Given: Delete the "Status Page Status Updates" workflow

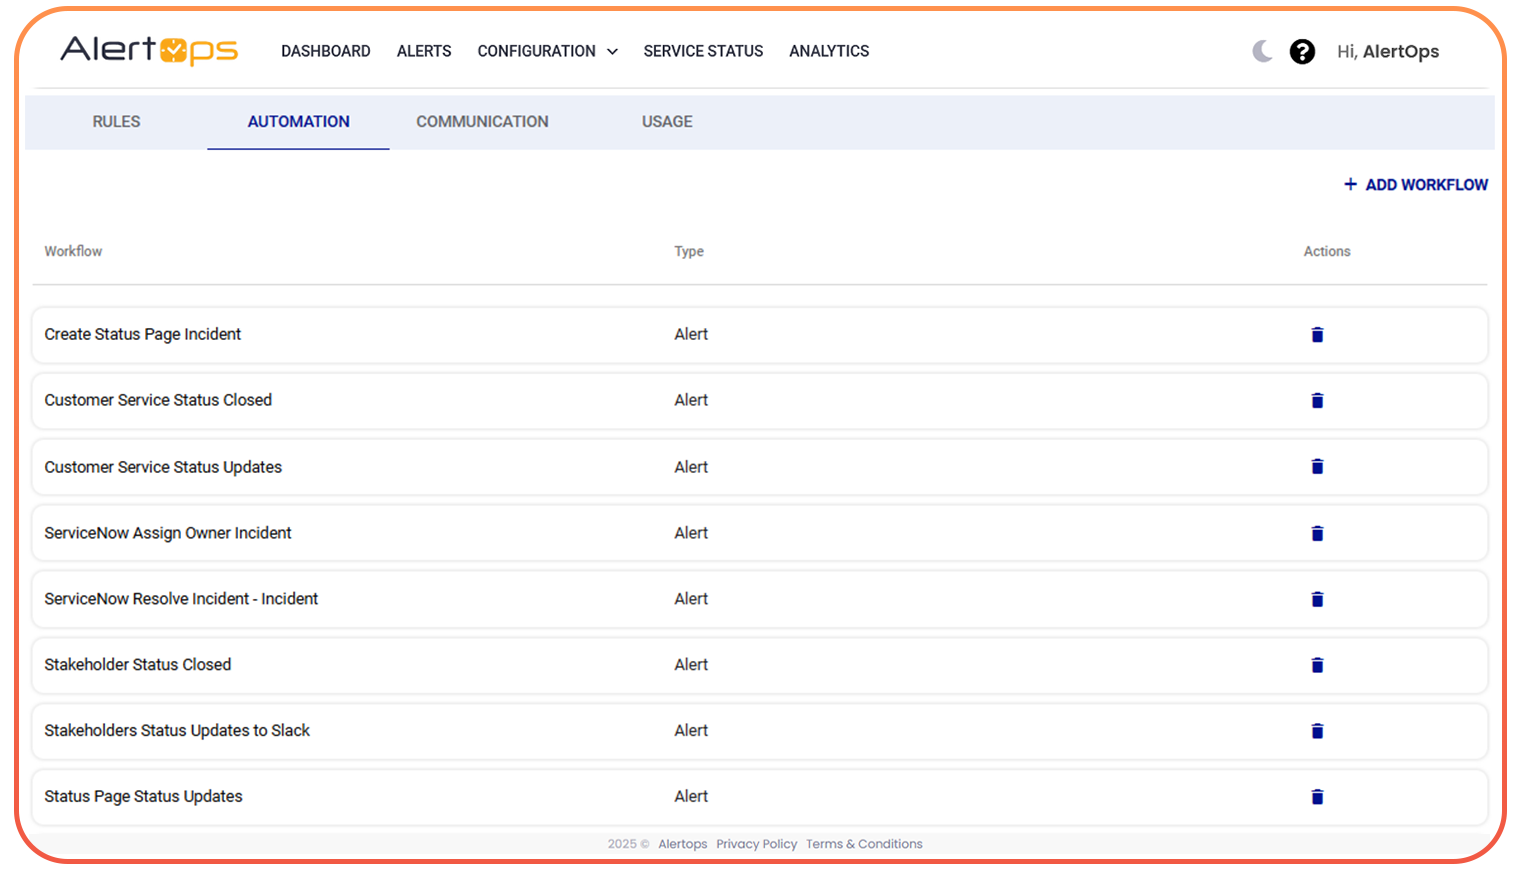Looking at the screenshot, I should pyautogui.click(x=1317, y=797).
